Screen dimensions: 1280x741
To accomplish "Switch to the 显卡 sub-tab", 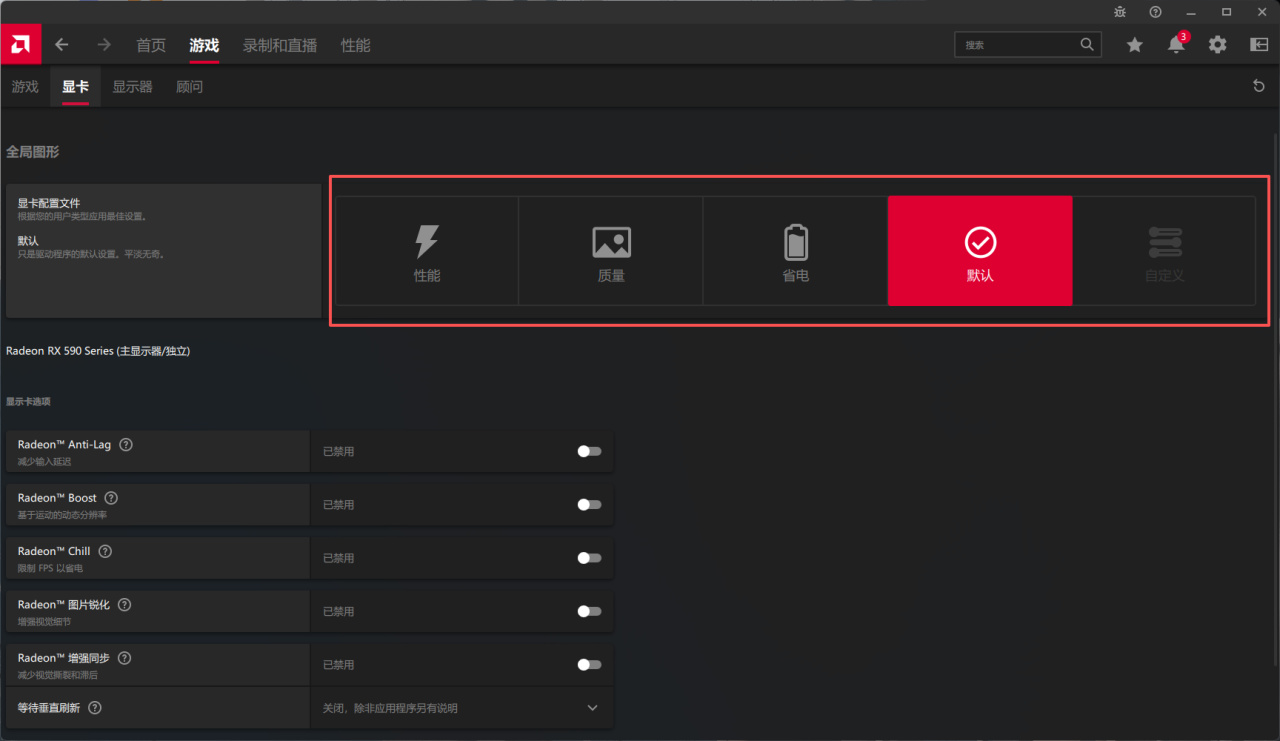I will tap(75, 87).
